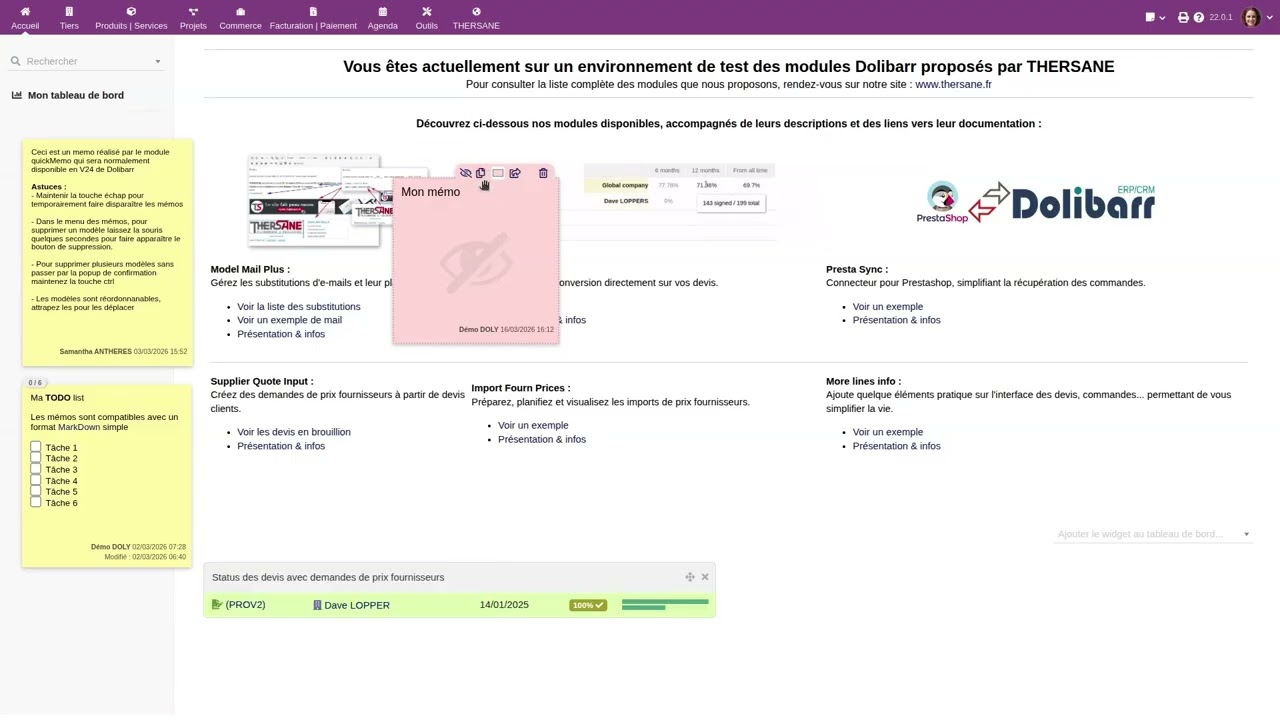
Task: Check the Tâche 2 checkbox
Action: pyautogui.click(x=36, y=458)
